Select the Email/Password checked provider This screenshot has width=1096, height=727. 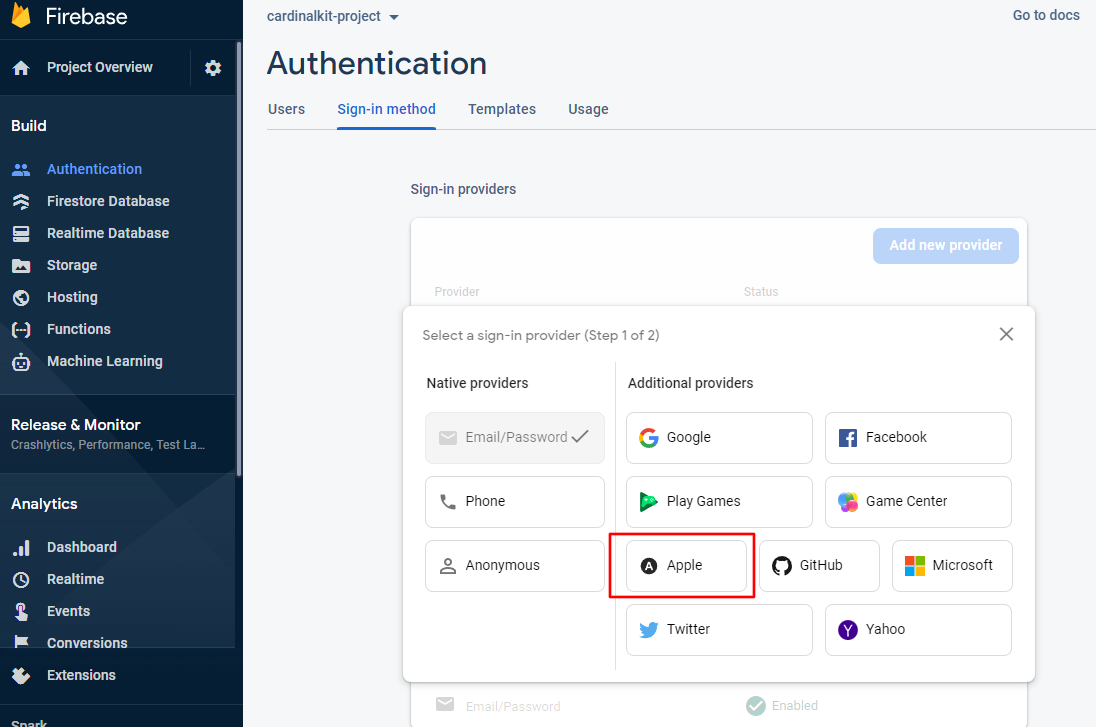tap(514, 437)
